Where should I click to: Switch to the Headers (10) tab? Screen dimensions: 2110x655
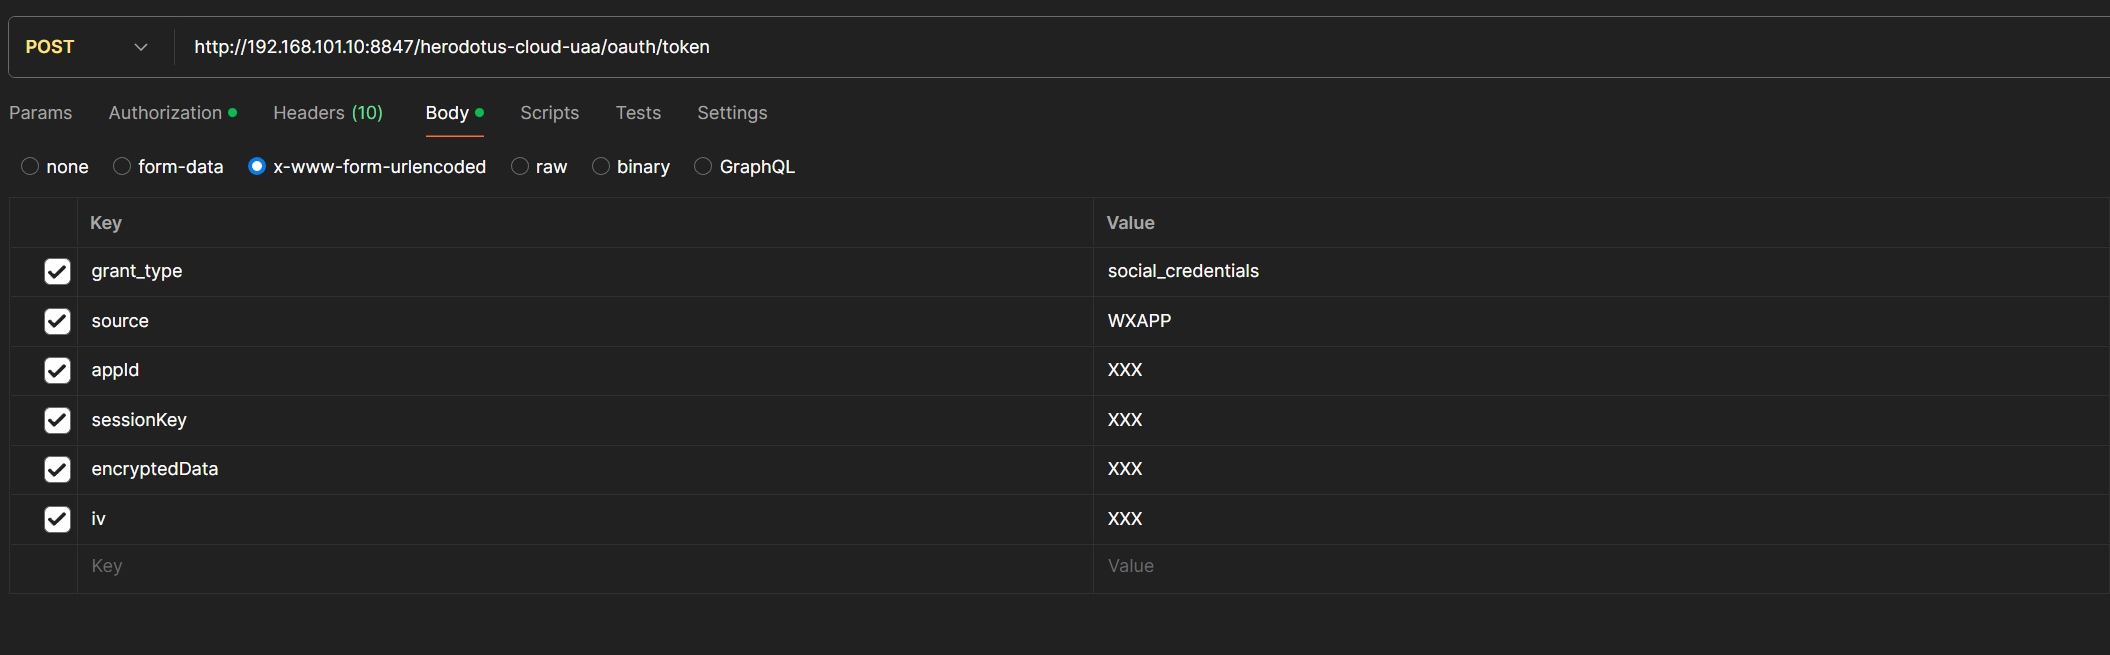click(x=328, y=113)
